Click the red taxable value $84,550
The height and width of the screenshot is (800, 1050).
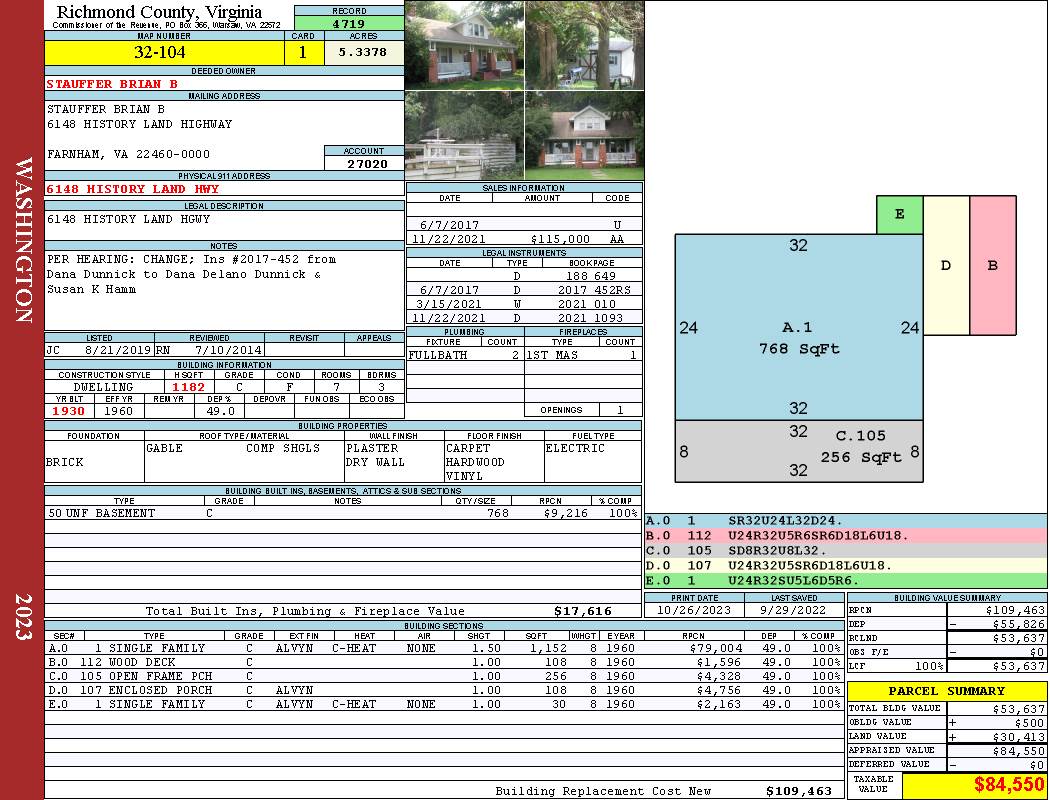[x=974, y=784]
